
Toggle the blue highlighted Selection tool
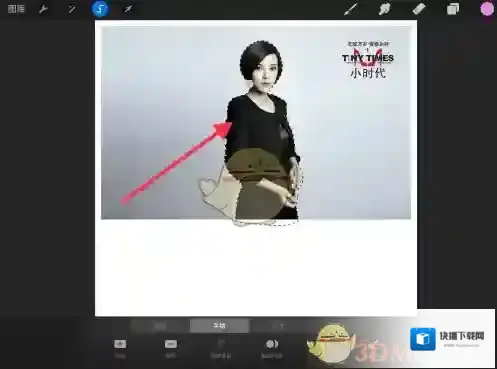pyautogui.click(x=100, y=9)
